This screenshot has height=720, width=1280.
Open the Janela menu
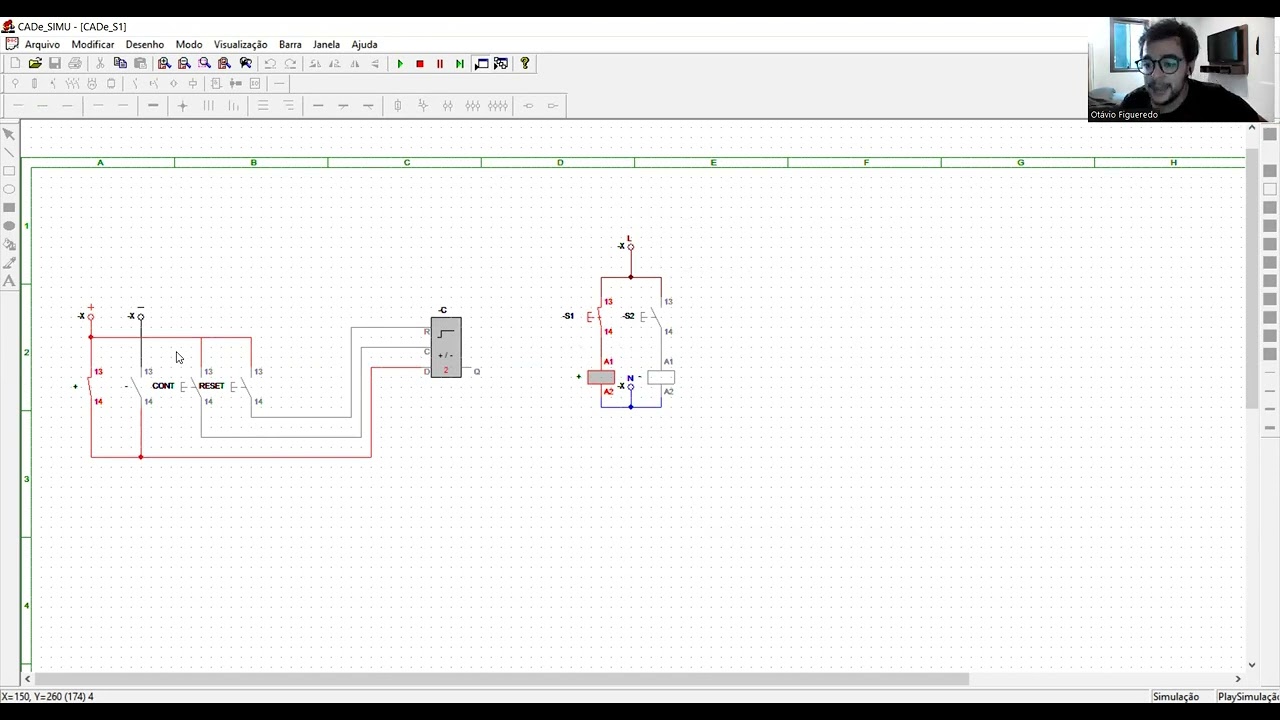[x=326, y=44]
